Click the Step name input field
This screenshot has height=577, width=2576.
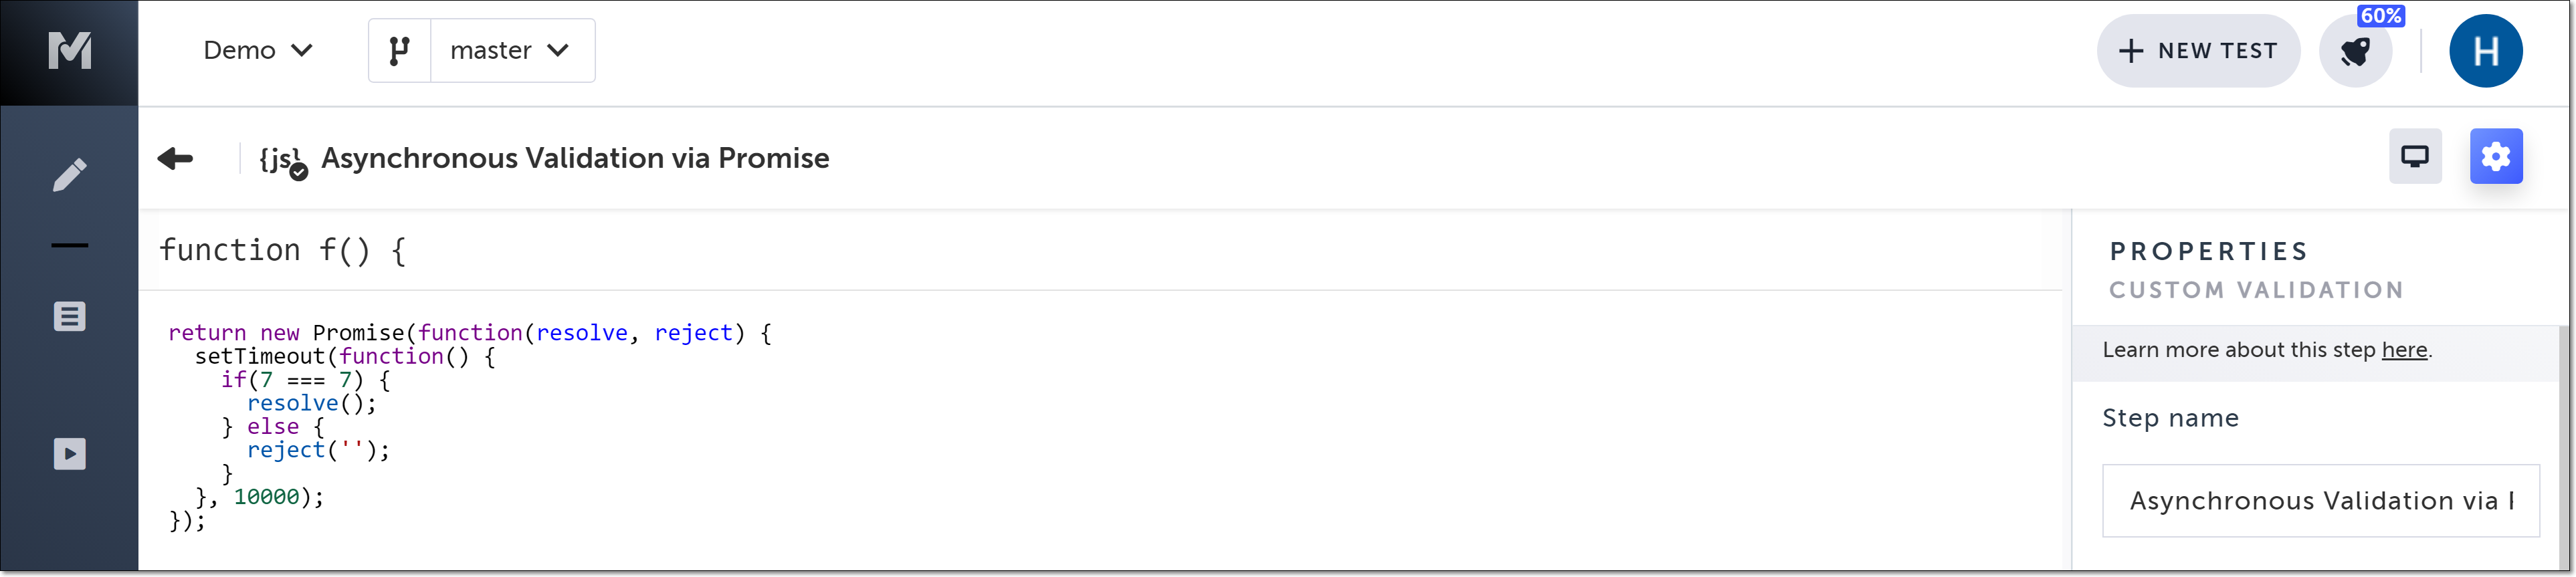point(2320,500)
